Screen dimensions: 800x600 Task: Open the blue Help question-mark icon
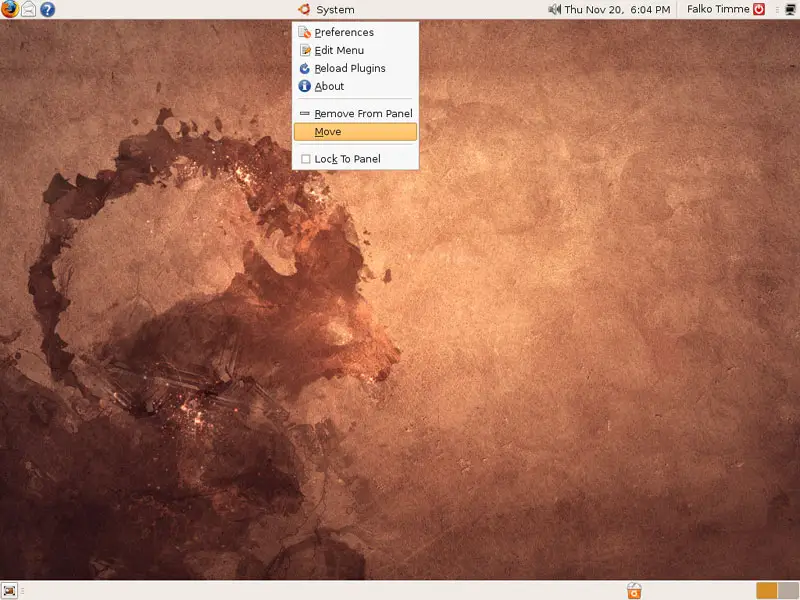47,10
